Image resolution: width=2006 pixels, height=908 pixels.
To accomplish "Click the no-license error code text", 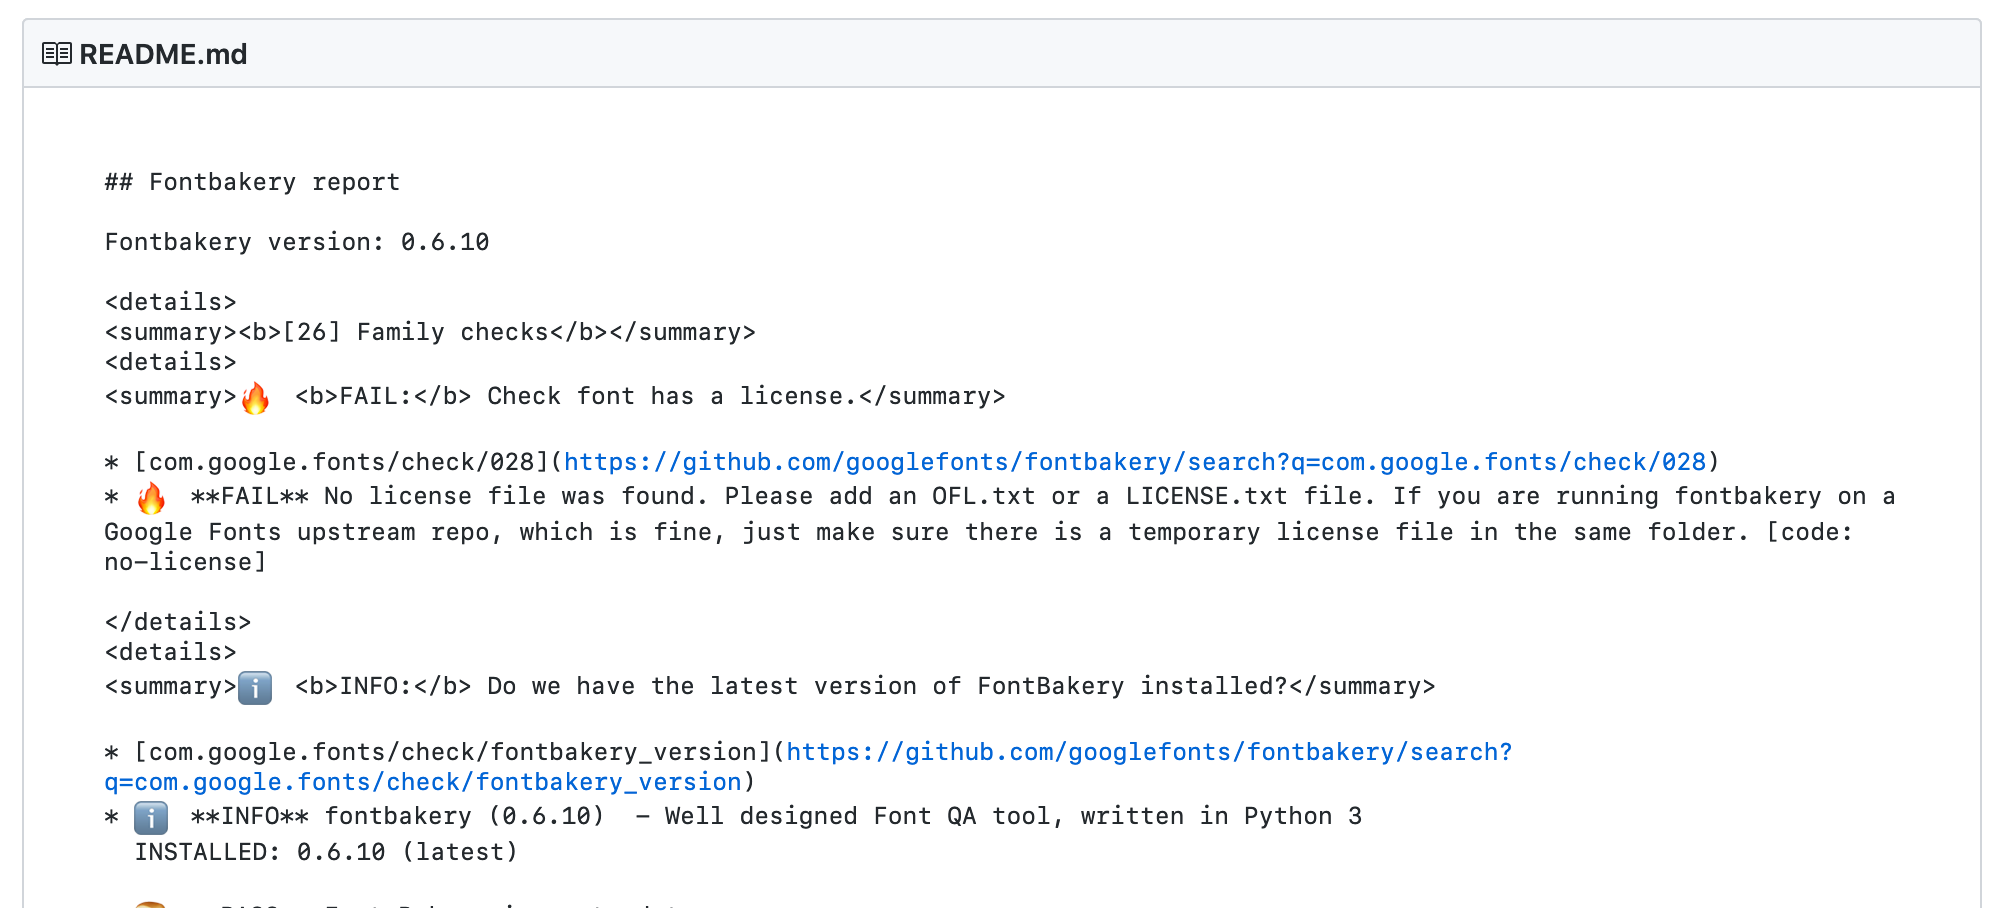I will (x=183, y=562).
